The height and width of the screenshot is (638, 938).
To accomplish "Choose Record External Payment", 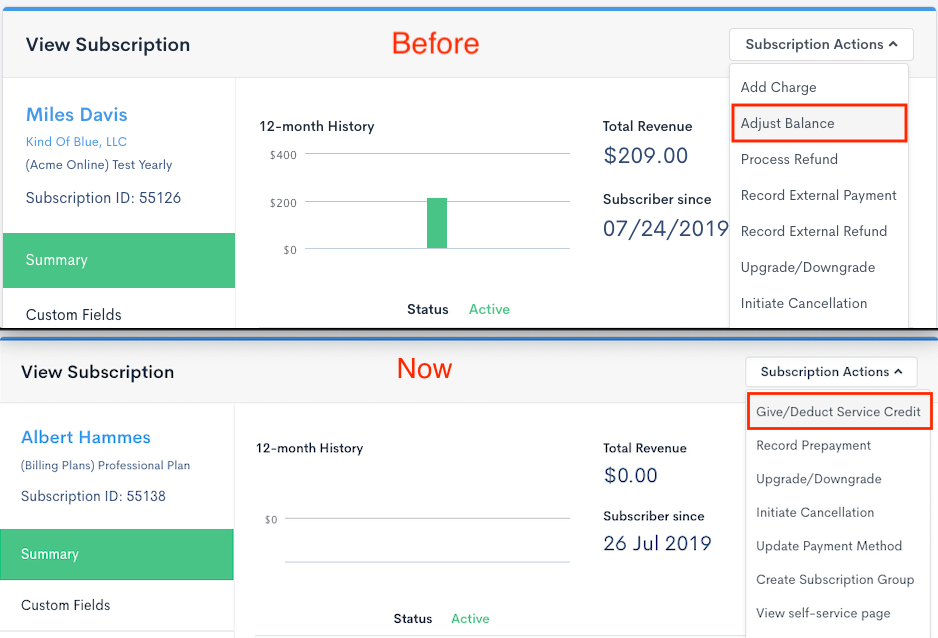I will pos(818,196).
